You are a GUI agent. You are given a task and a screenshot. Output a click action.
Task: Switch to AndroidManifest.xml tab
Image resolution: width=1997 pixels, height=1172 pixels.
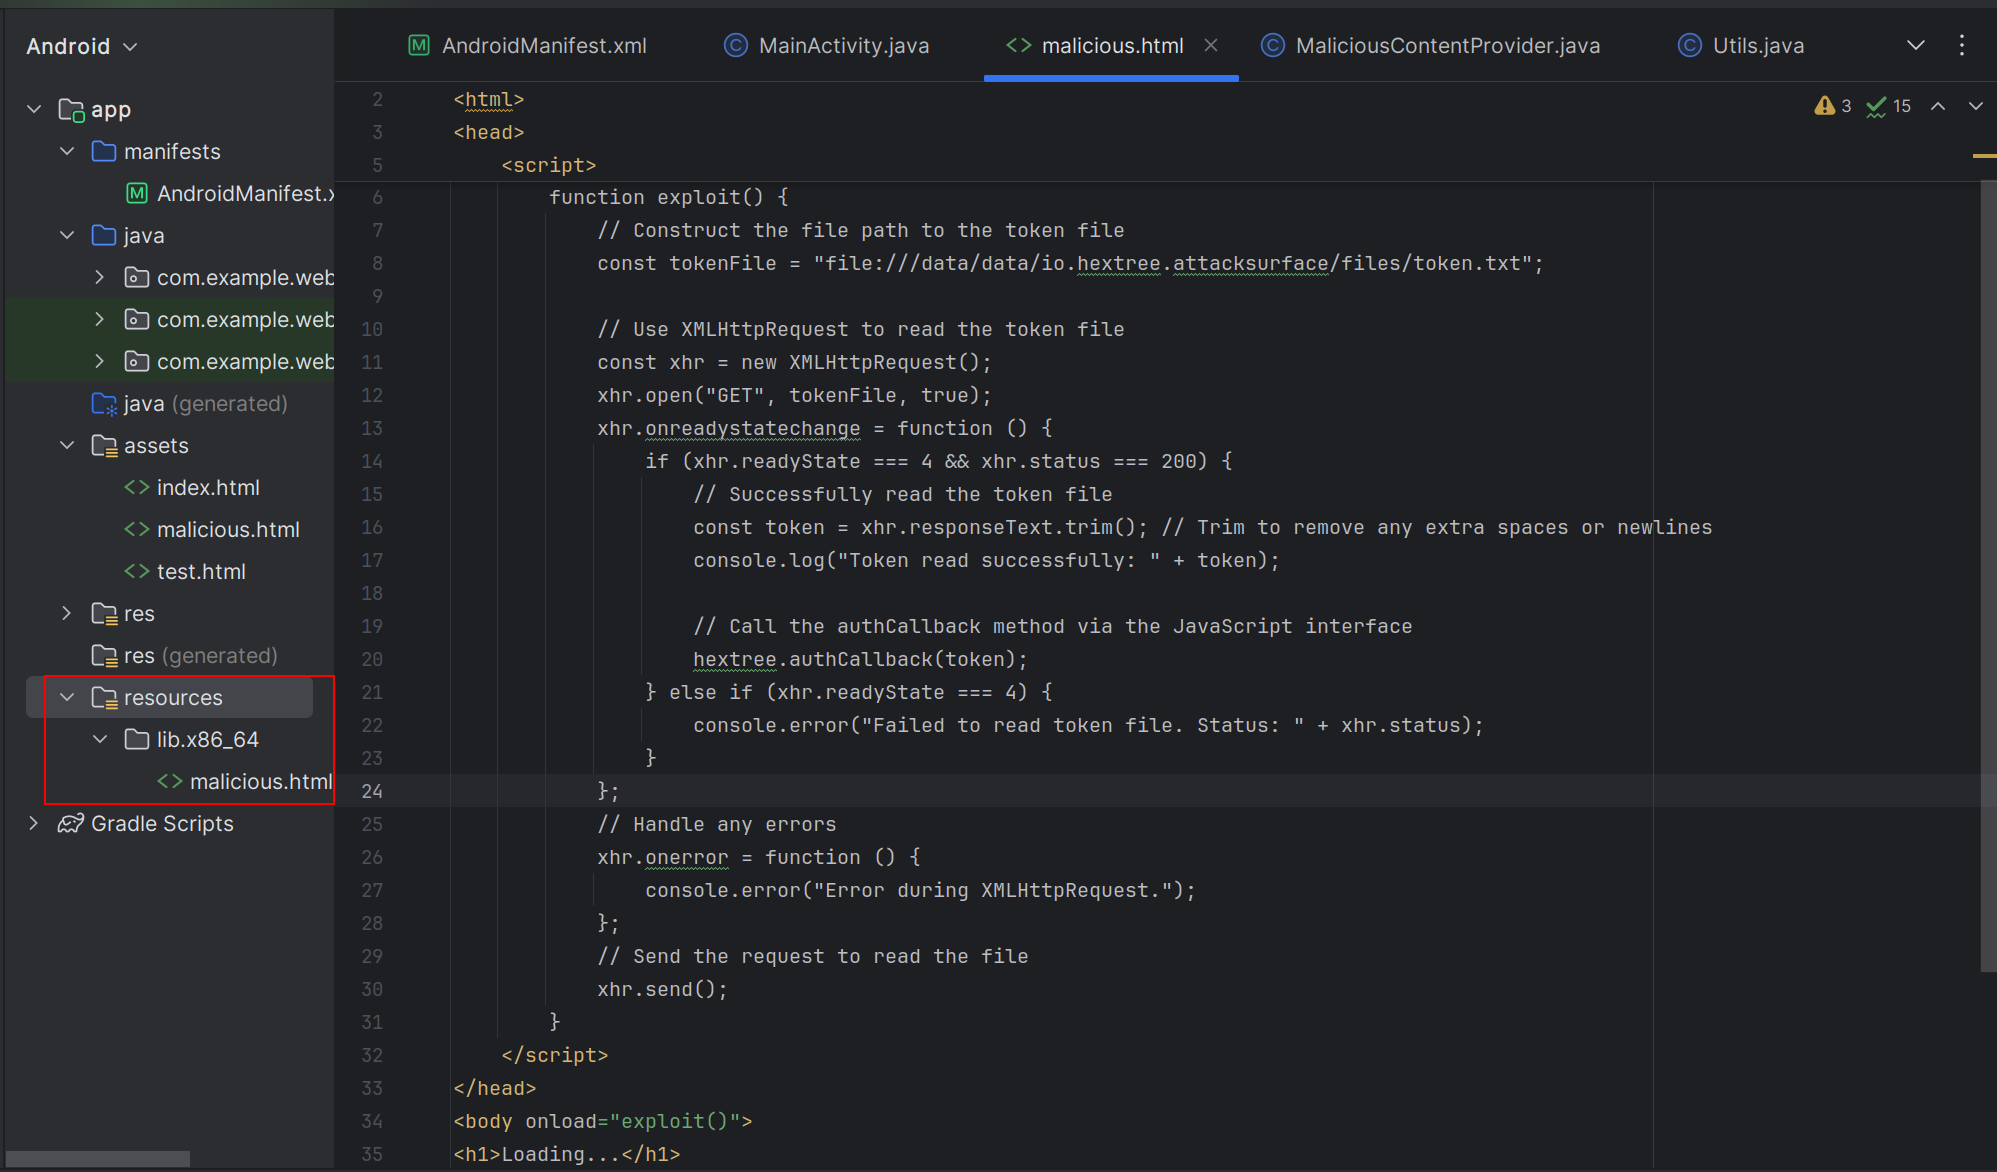[528, 46]
